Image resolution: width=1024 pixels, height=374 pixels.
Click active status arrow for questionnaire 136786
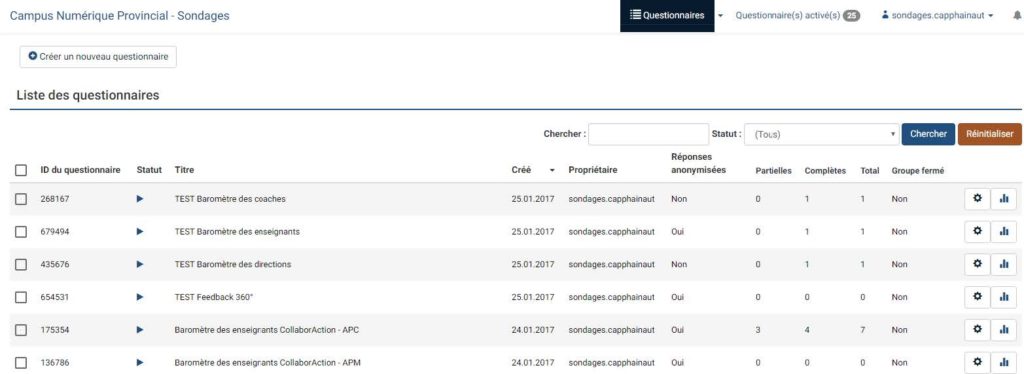[140, 362]
